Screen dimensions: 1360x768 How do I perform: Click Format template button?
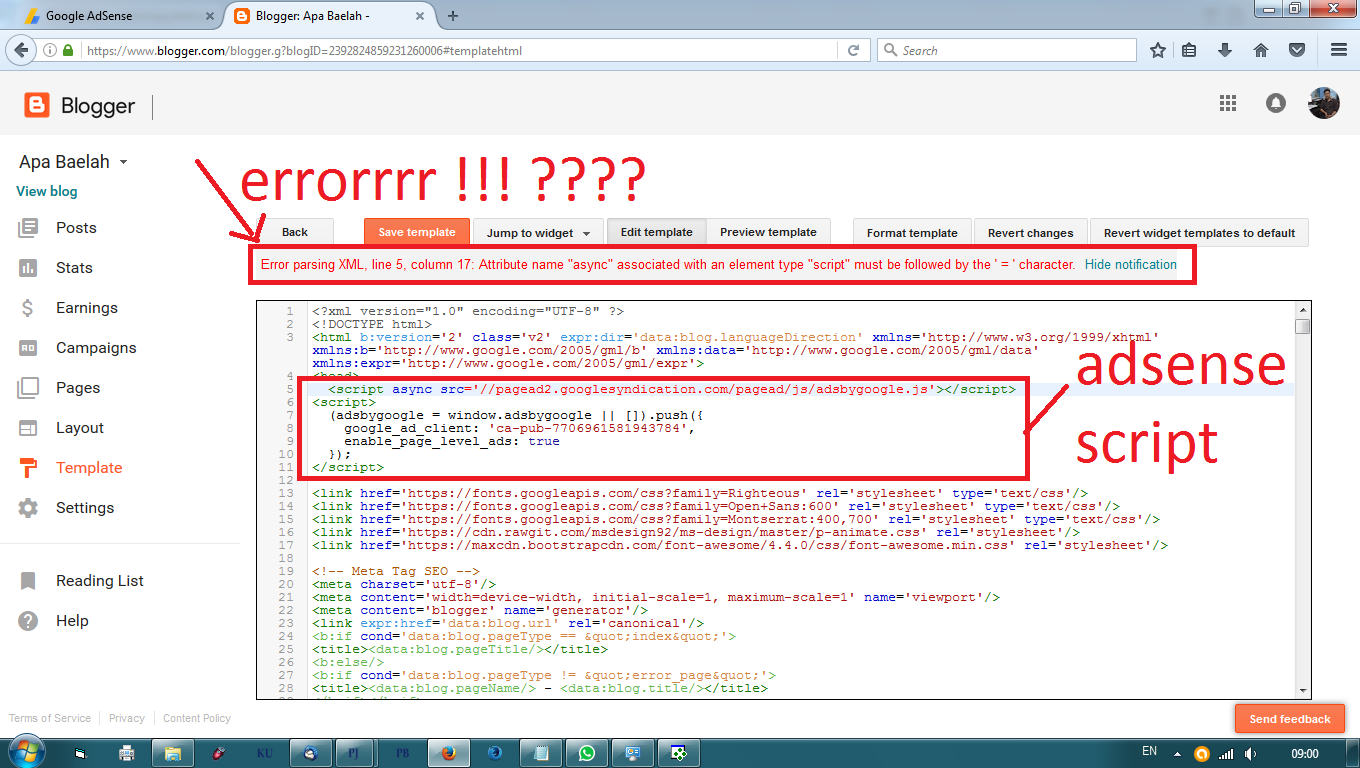pyautogui.click(x=912, y=233)
